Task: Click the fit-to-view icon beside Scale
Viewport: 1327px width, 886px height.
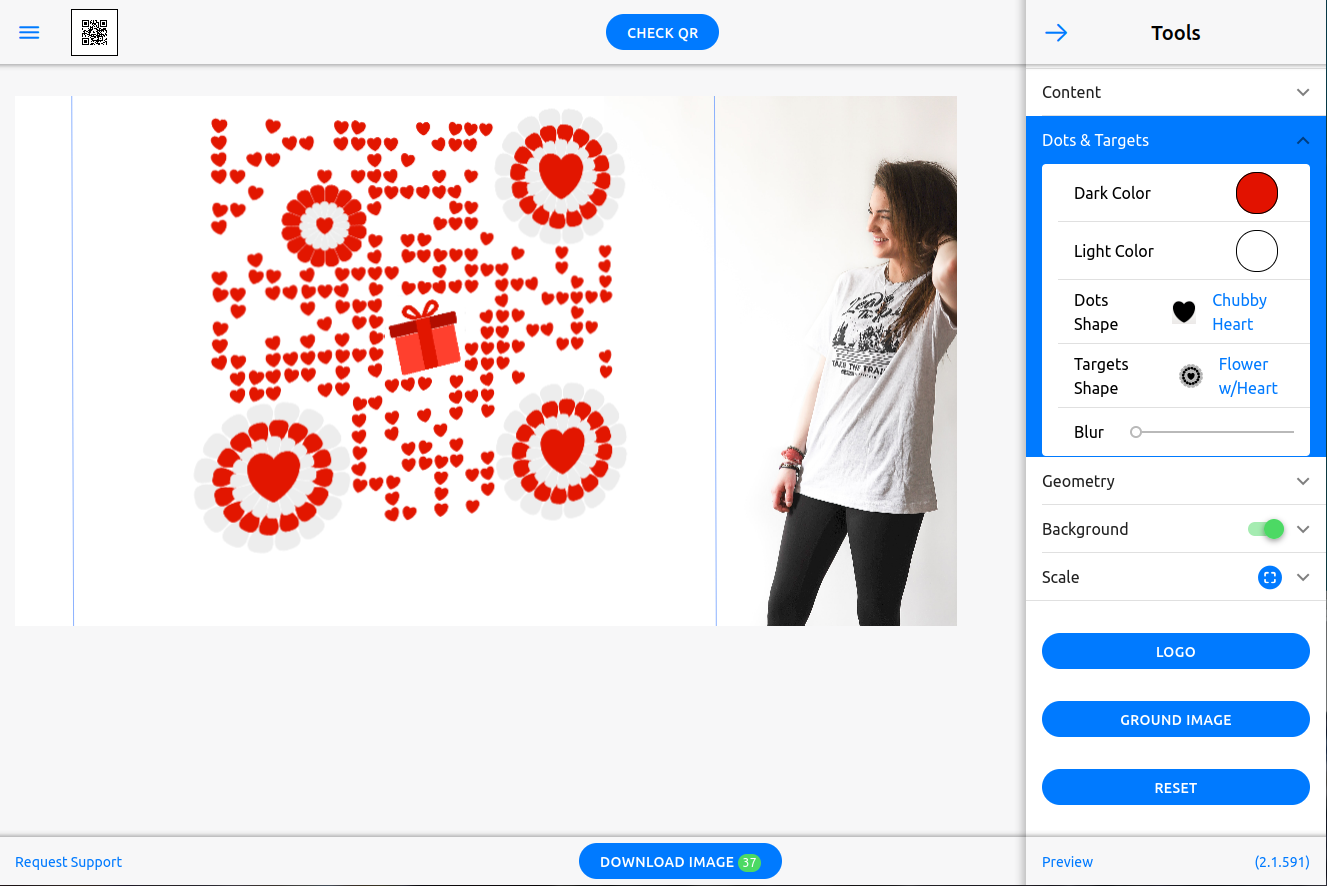Action: point(1269,577)
